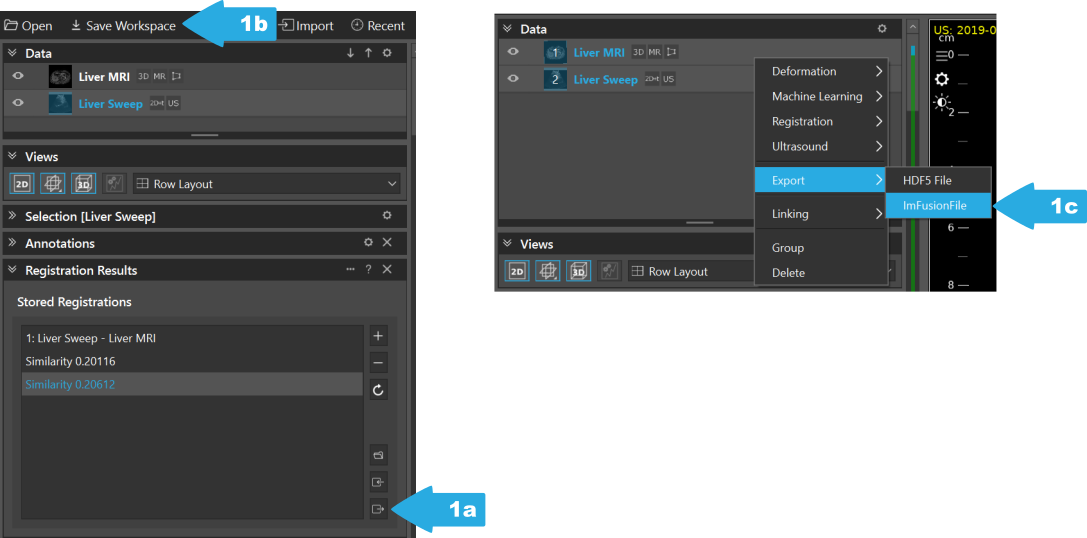The width and height of the screenshot is (1087, 538).
Task: Expand the Annotations panel
Action: 12,243
